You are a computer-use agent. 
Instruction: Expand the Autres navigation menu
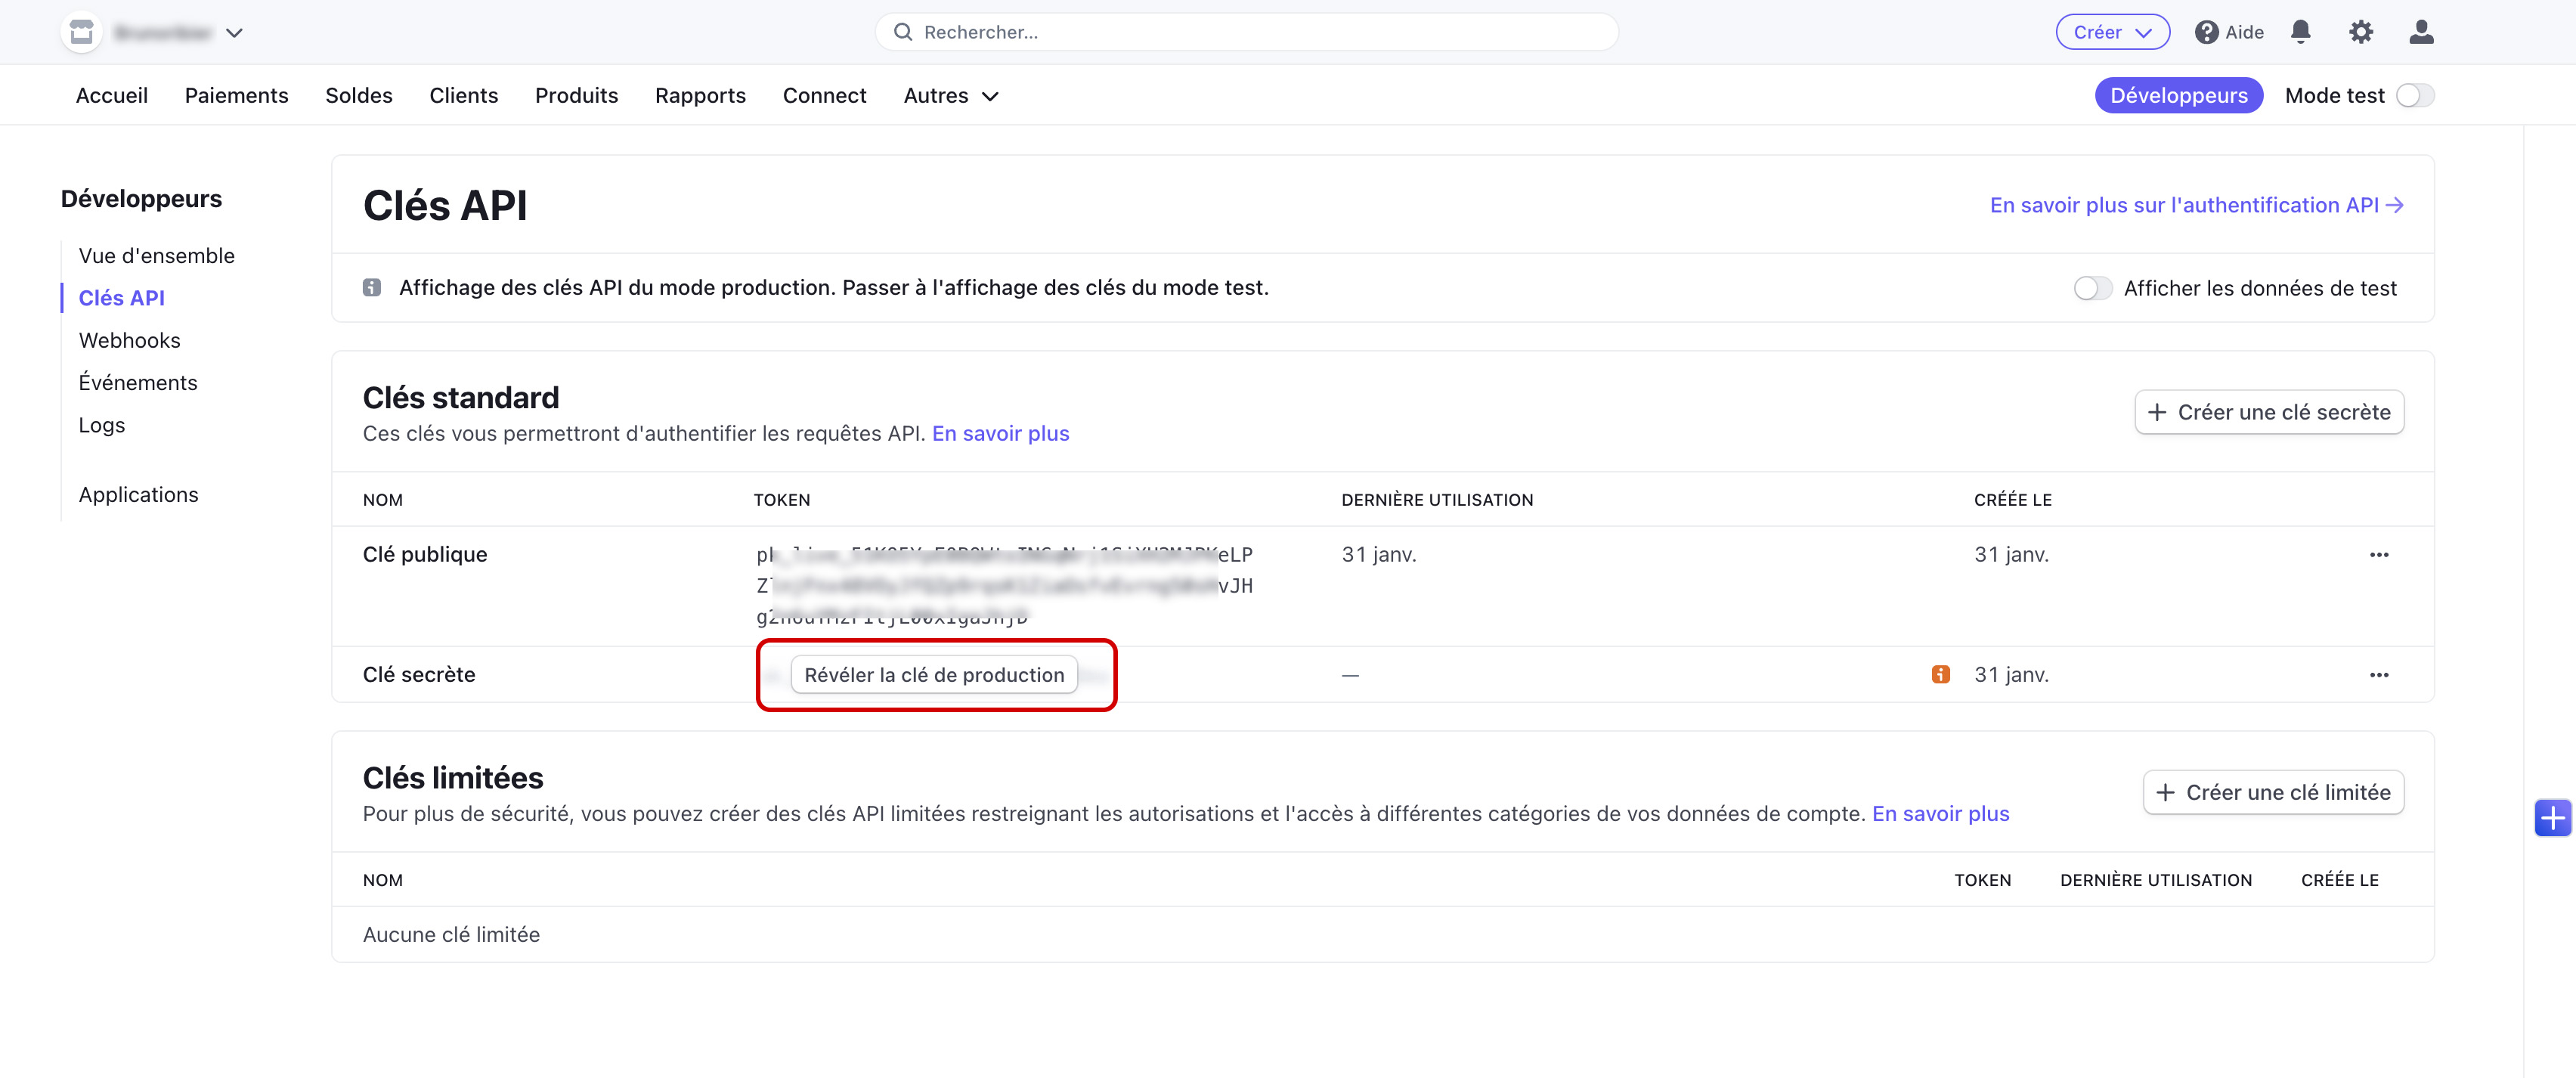coord(950,96)
